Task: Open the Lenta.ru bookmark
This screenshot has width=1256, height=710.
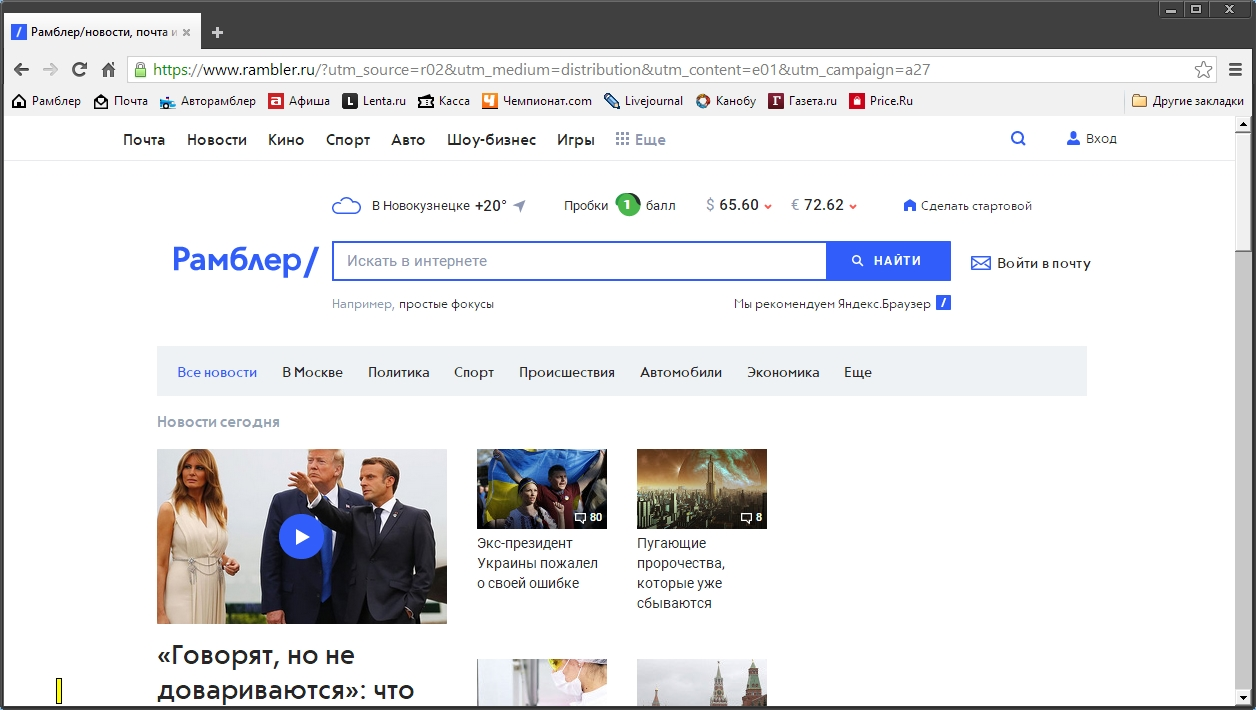Action: (x=375, y=101)
